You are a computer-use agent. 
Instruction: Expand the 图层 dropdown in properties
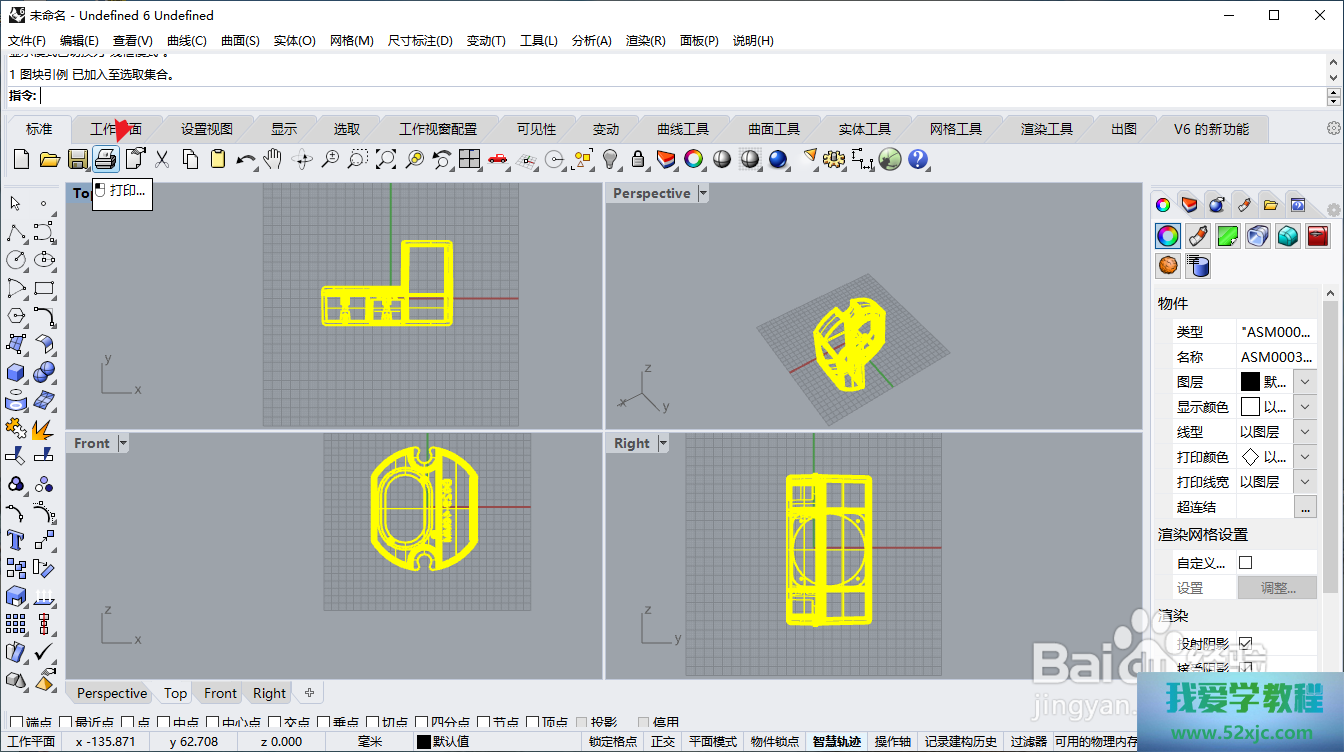pyautogui.click(x=1305, y=382)
